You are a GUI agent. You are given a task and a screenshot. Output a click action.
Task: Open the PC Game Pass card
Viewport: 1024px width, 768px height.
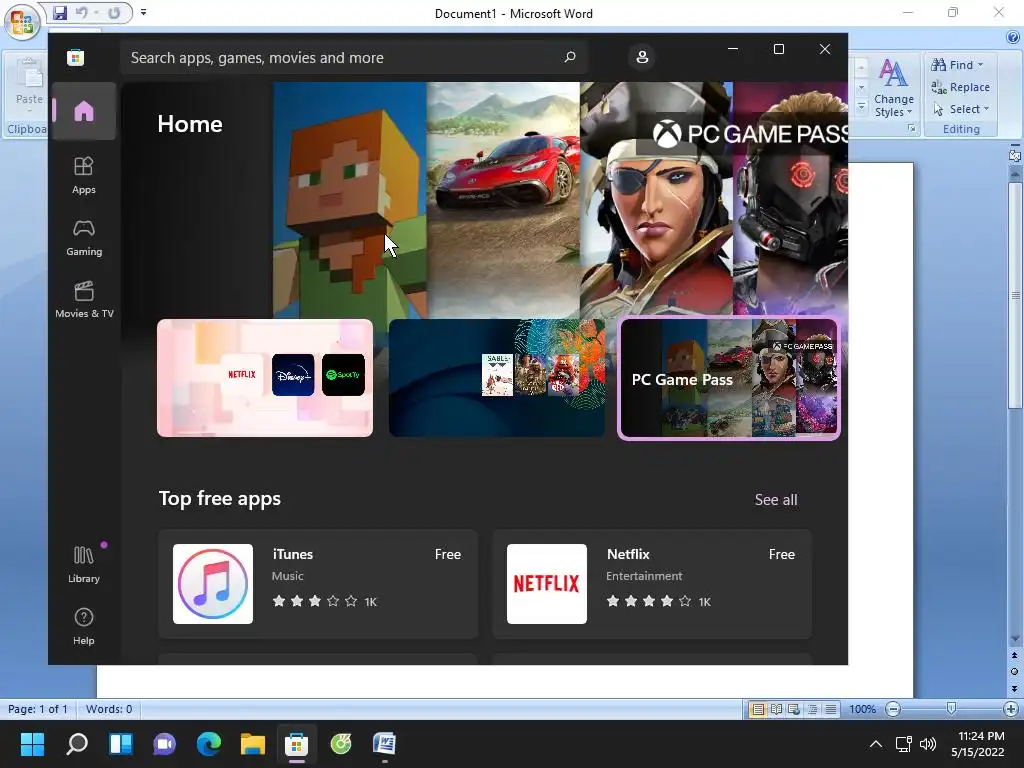click(729, 377)
